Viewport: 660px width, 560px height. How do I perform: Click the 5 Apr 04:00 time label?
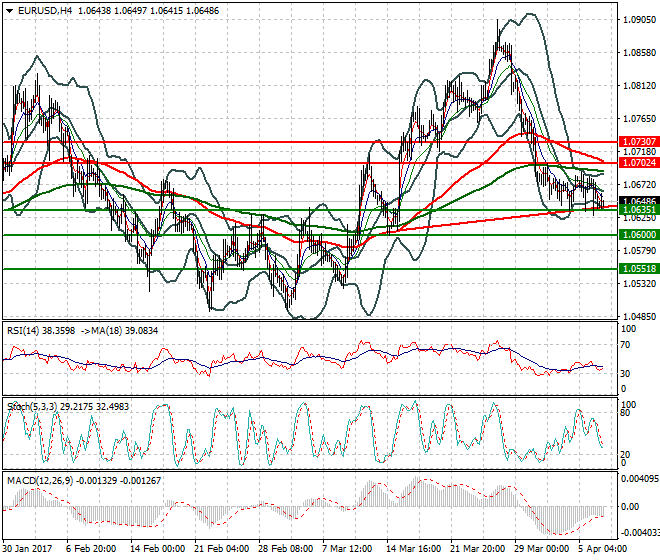pyautogui.click(x=603, y=549)
